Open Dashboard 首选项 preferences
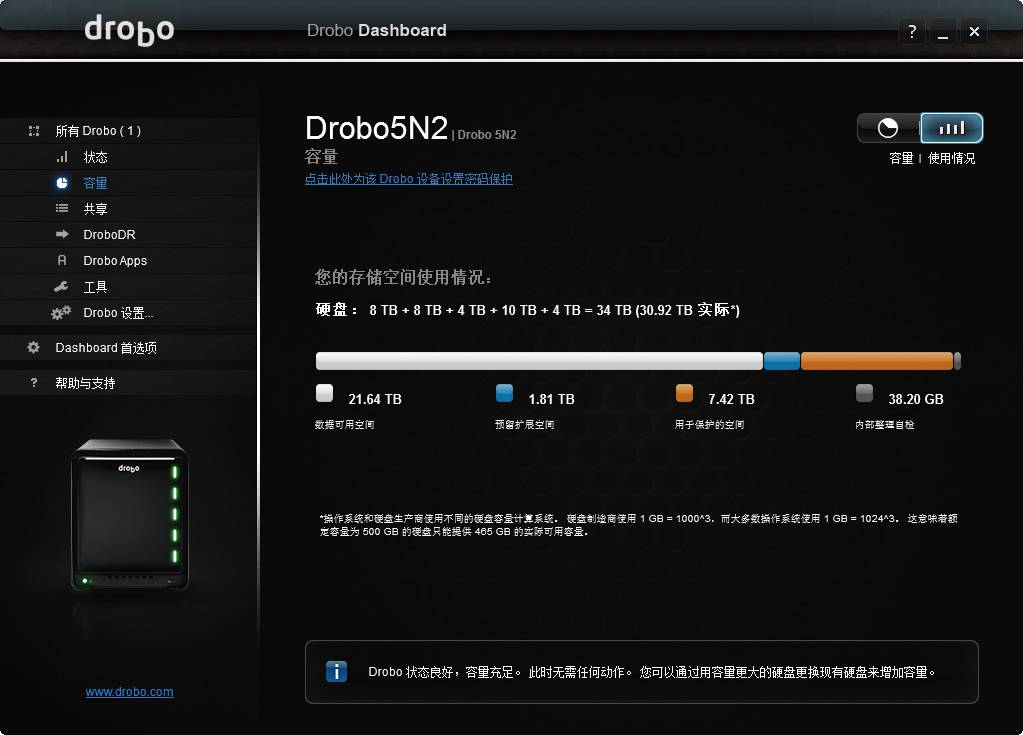Screen dimensions: 1023x735 tap(129, 348)
